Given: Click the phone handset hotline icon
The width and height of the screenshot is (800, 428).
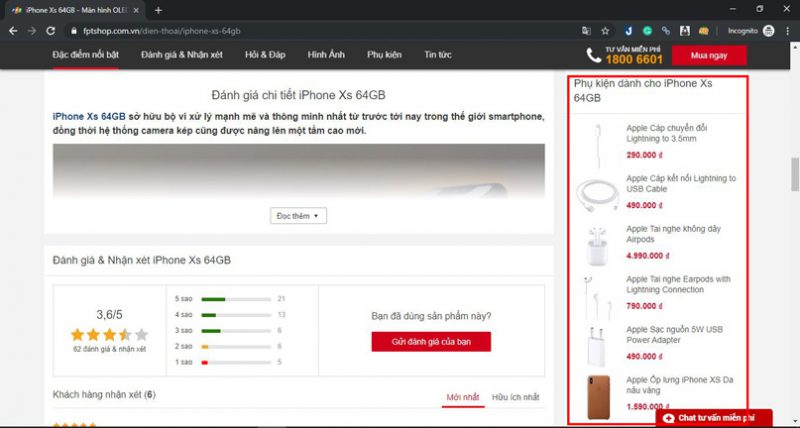Looking at the screenshot, I should click(593, 55).
